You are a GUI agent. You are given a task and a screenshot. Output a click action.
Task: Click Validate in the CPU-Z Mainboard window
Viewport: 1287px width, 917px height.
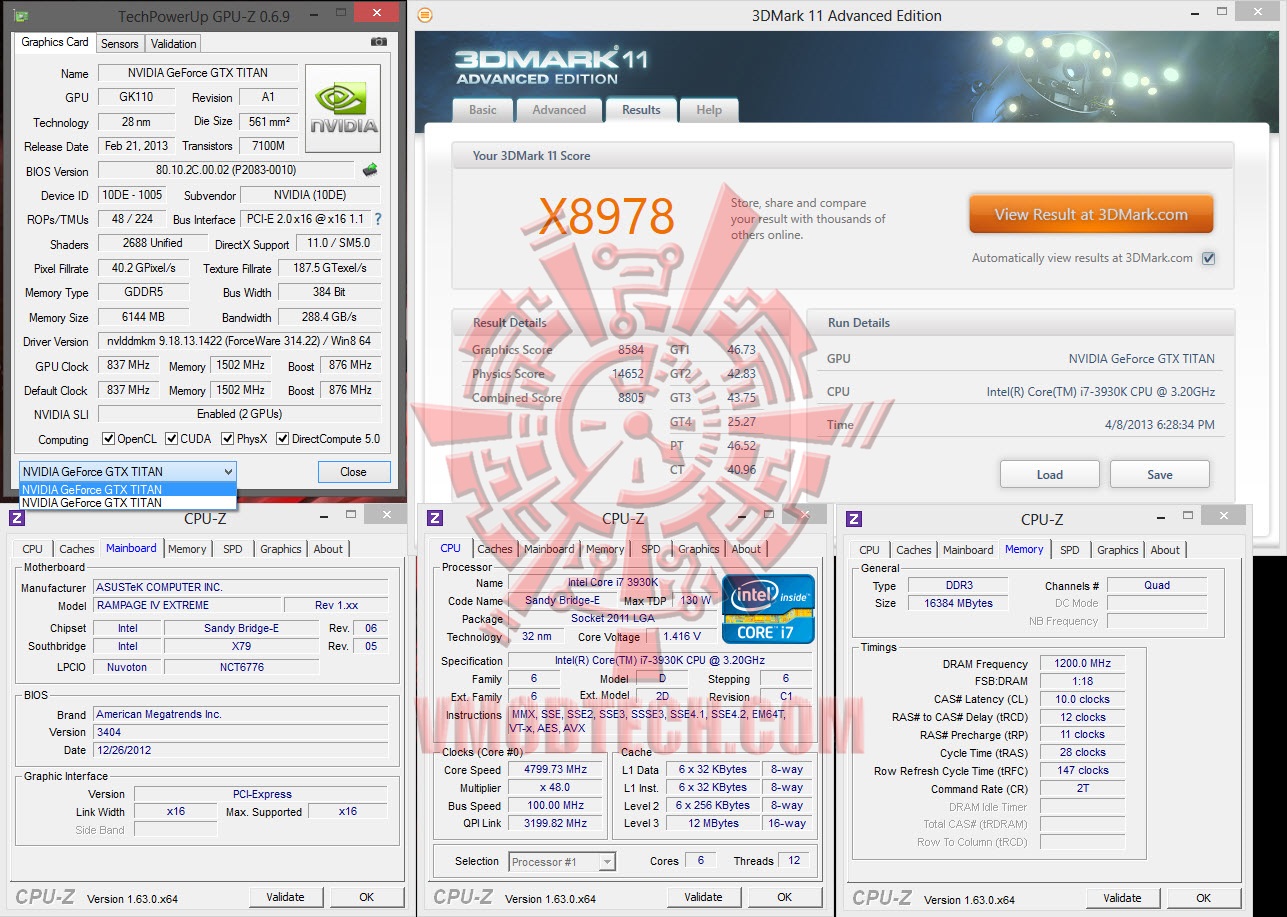[285, 897]
